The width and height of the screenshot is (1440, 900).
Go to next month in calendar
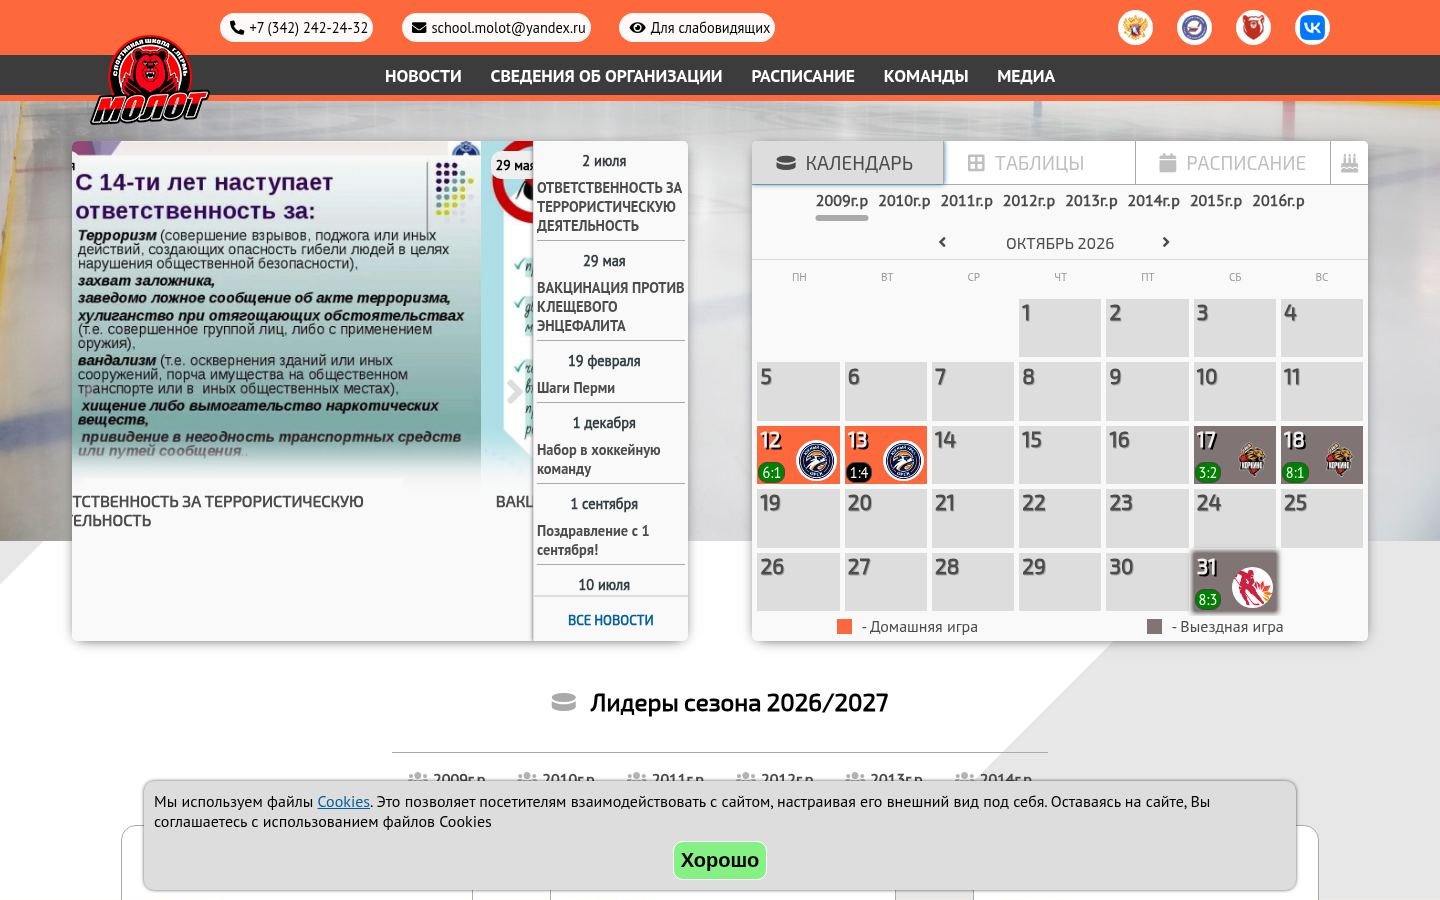tap(1166, 242)
